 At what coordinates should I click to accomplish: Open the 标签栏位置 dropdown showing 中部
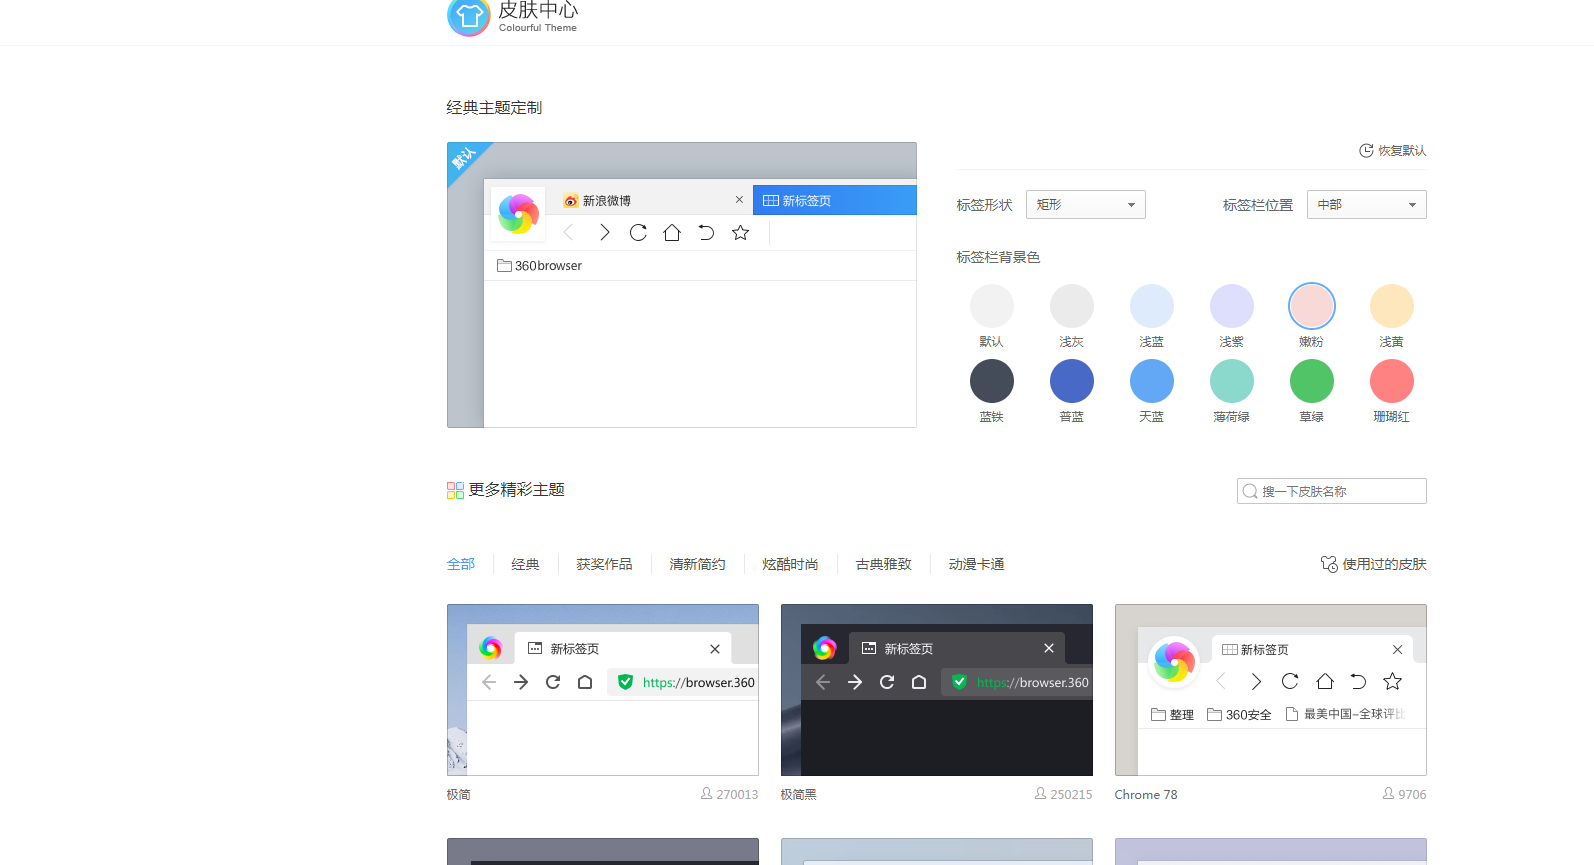point(1366,205)
